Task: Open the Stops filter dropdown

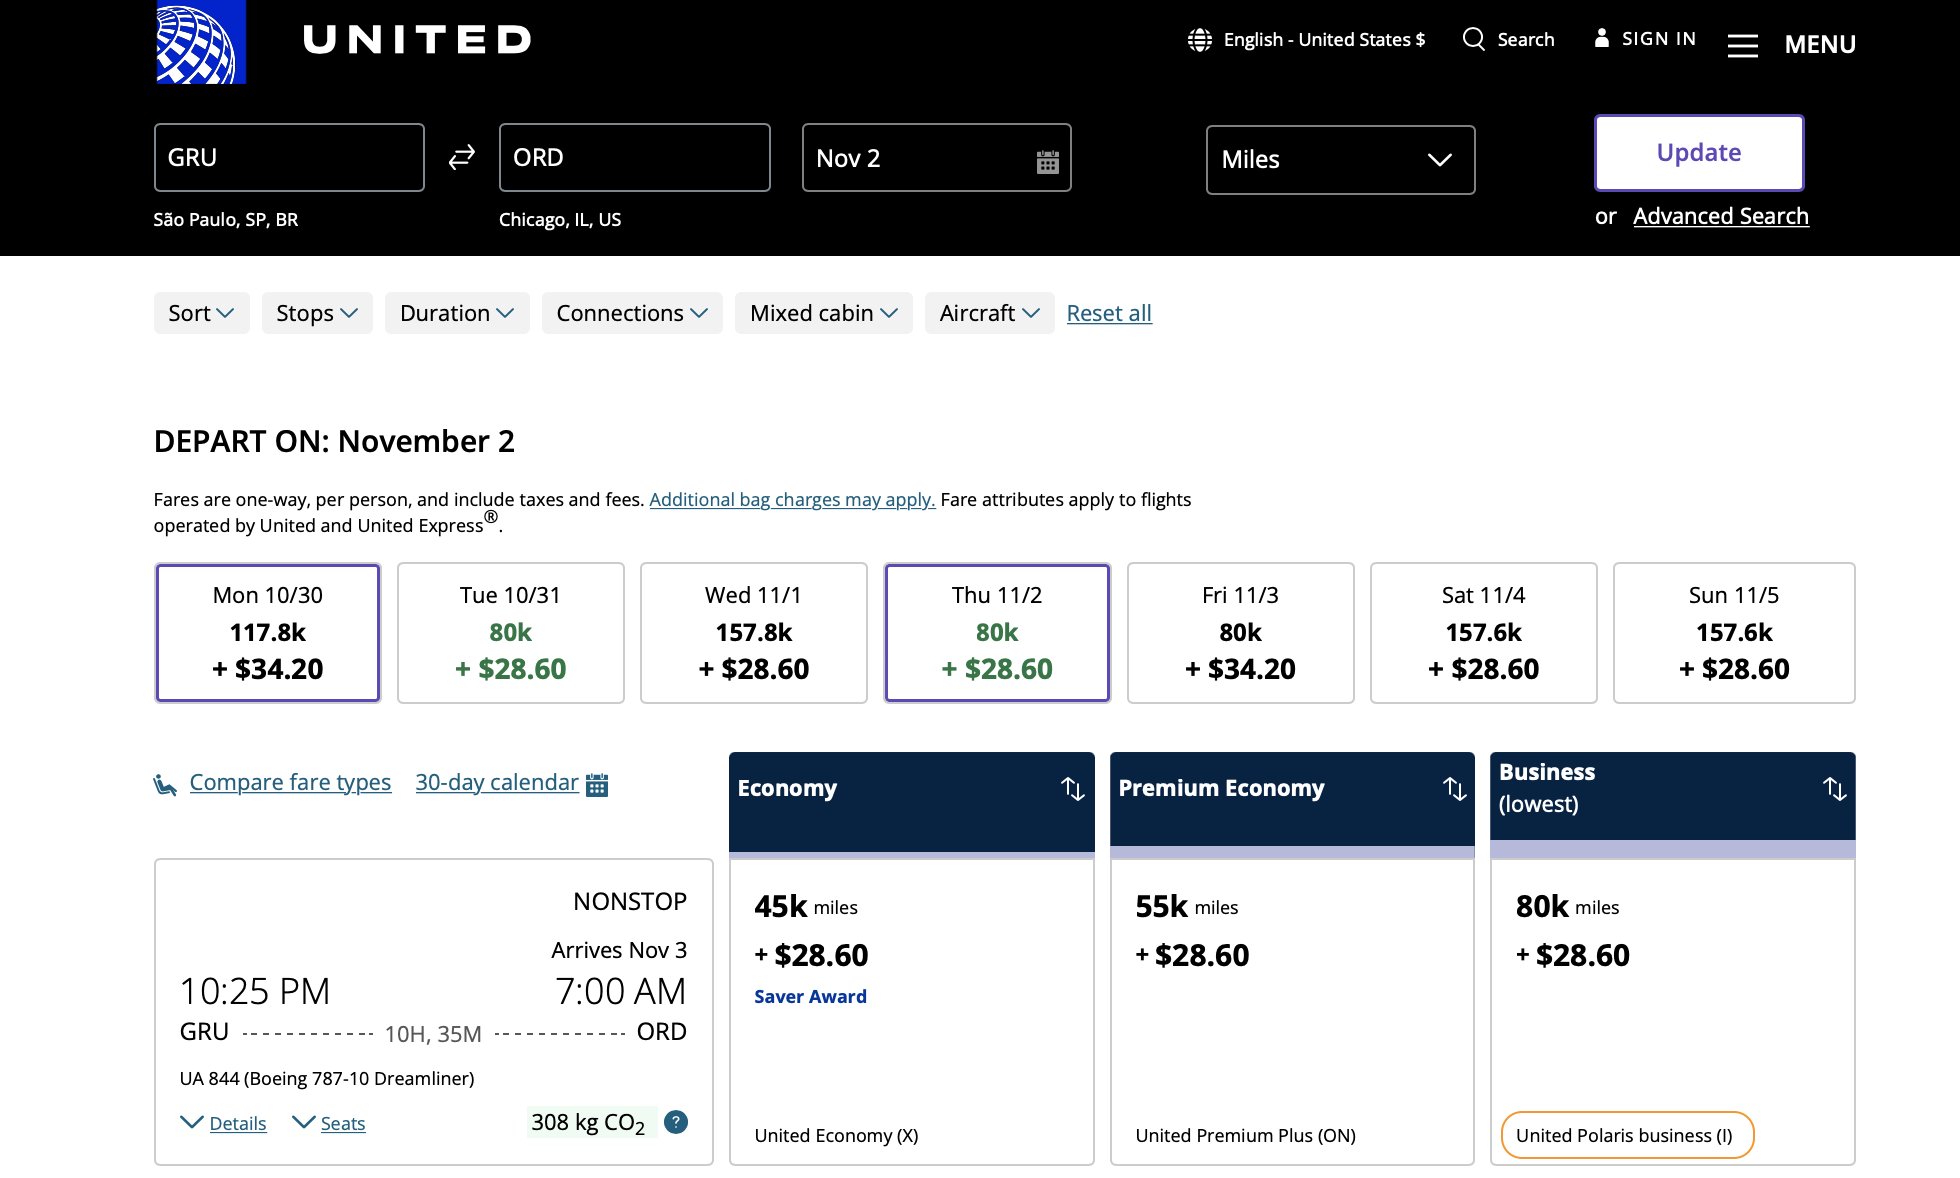Action: click(x=317, y=313)
